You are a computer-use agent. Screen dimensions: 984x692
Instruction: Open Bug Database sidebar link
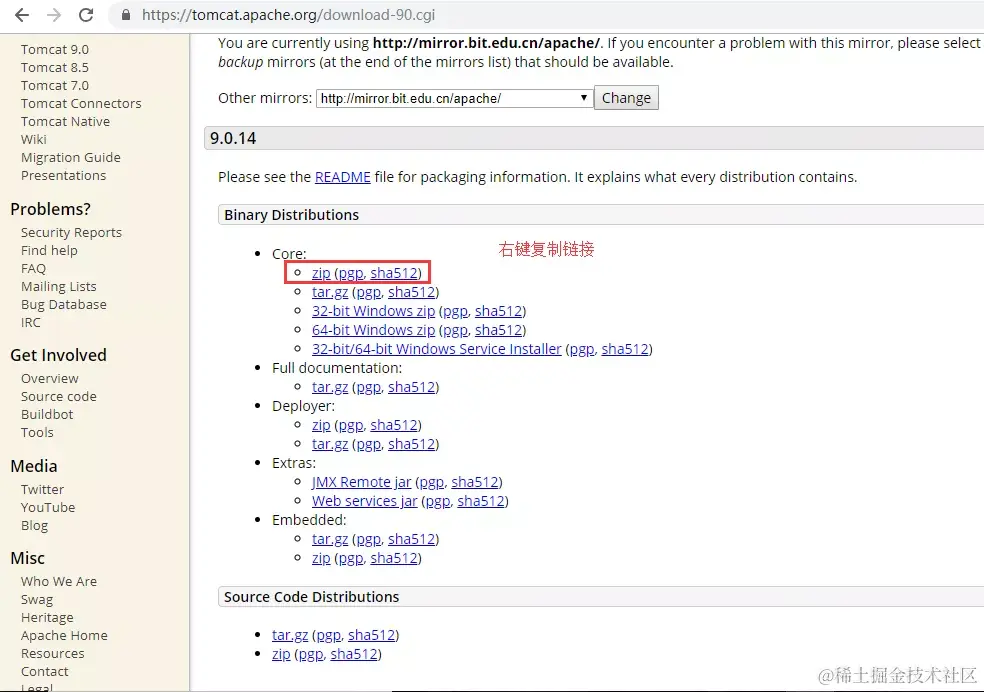64,305
